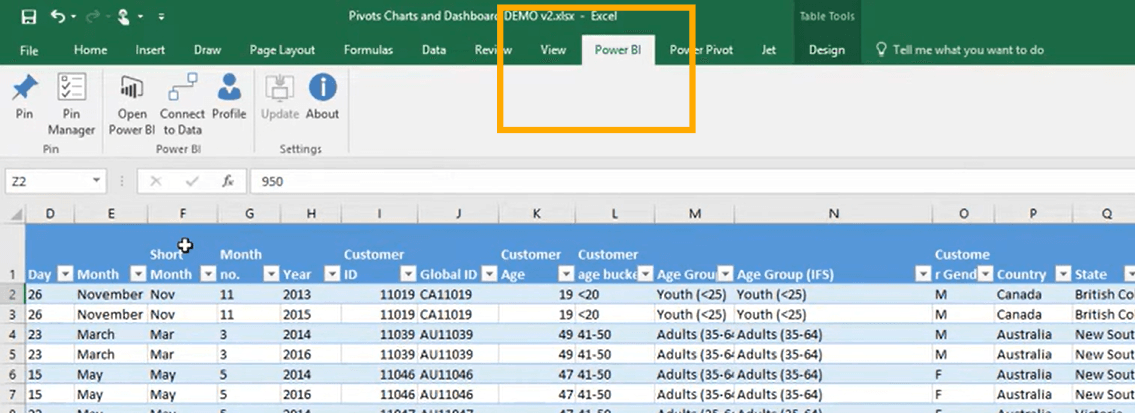Open the Short Month filter dropdown
1135x413 pixels.
point(208,274)
